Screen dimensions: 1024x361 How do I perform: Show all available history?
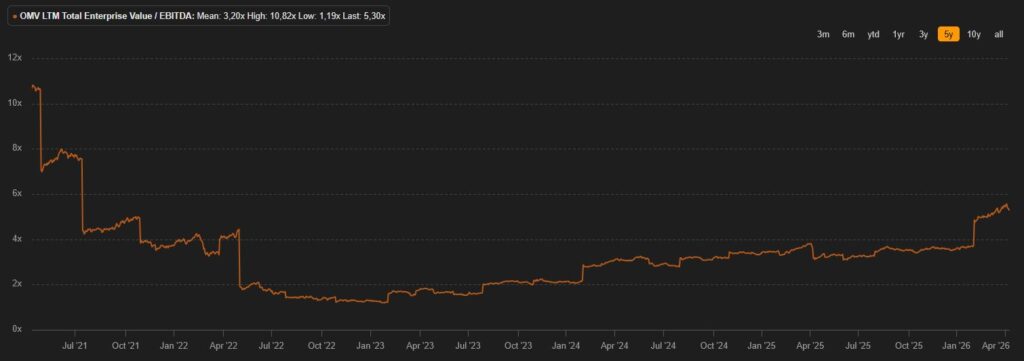999,35
